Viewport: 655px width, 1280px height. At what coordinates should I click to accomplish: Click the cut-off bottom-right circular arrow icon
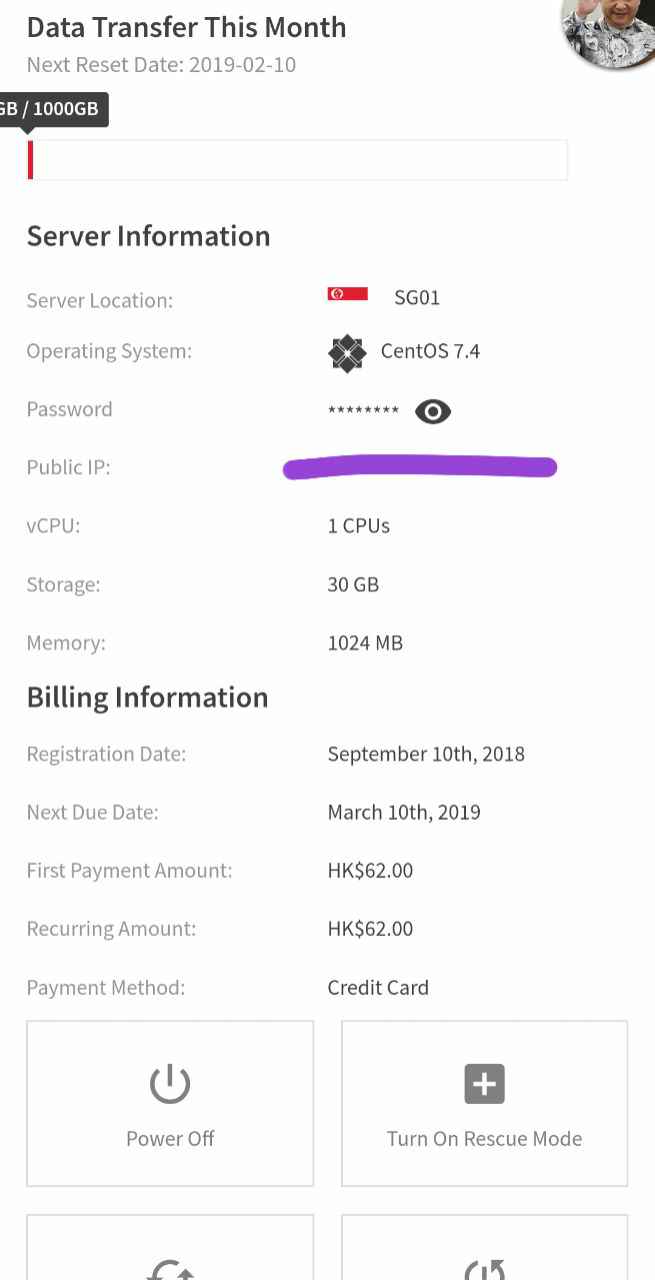[x=484, y=1268]
